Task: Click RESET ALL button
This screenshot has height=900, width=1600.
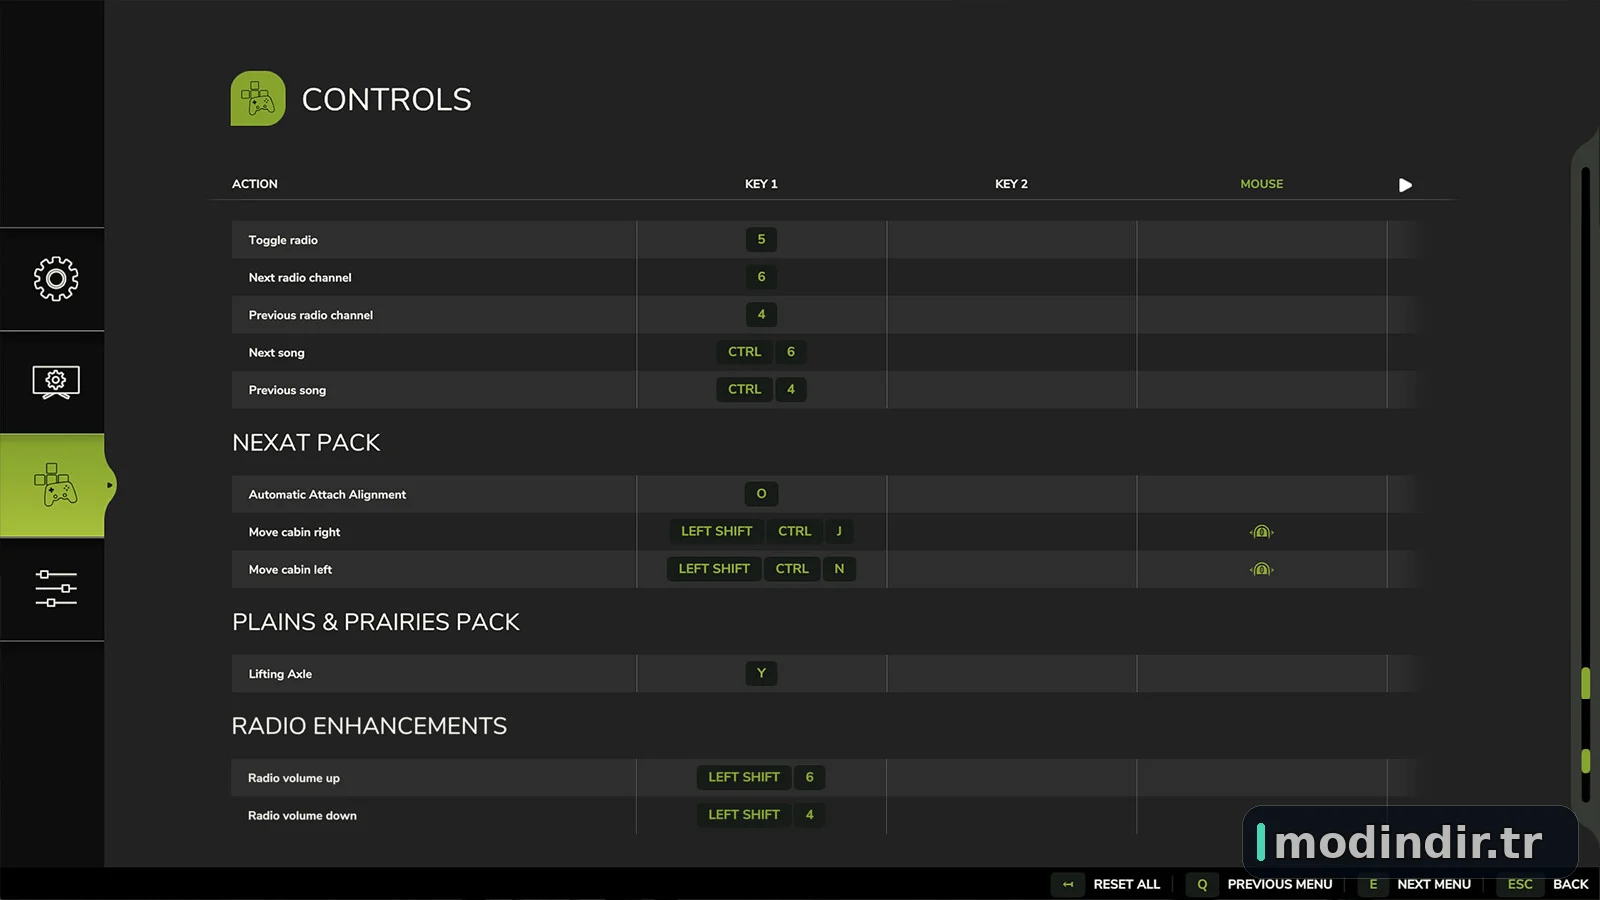Action: [x=1127, y=884]
